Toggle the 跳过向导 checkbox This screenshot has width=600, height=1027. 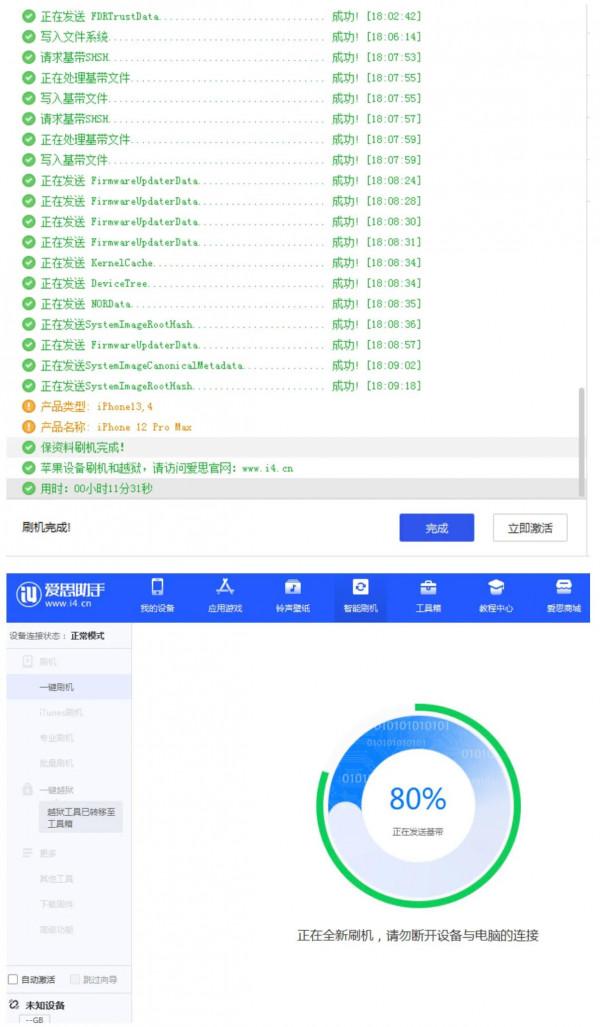point(75,979)
